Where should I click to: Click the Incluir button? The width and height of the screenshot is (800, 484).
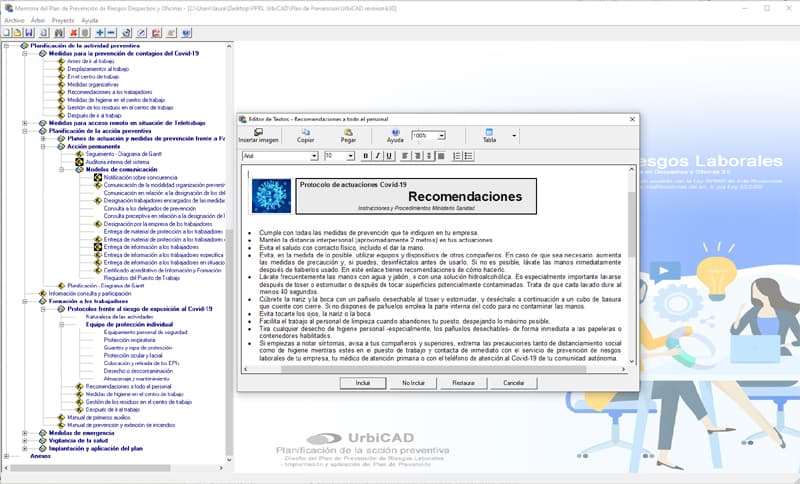[x=363, y=383]
